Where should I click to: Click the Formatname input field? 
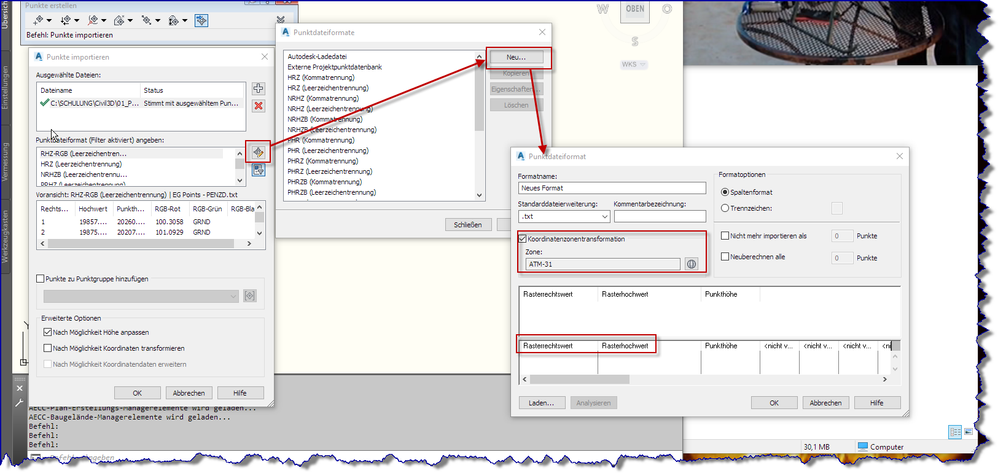pos(612,188)
